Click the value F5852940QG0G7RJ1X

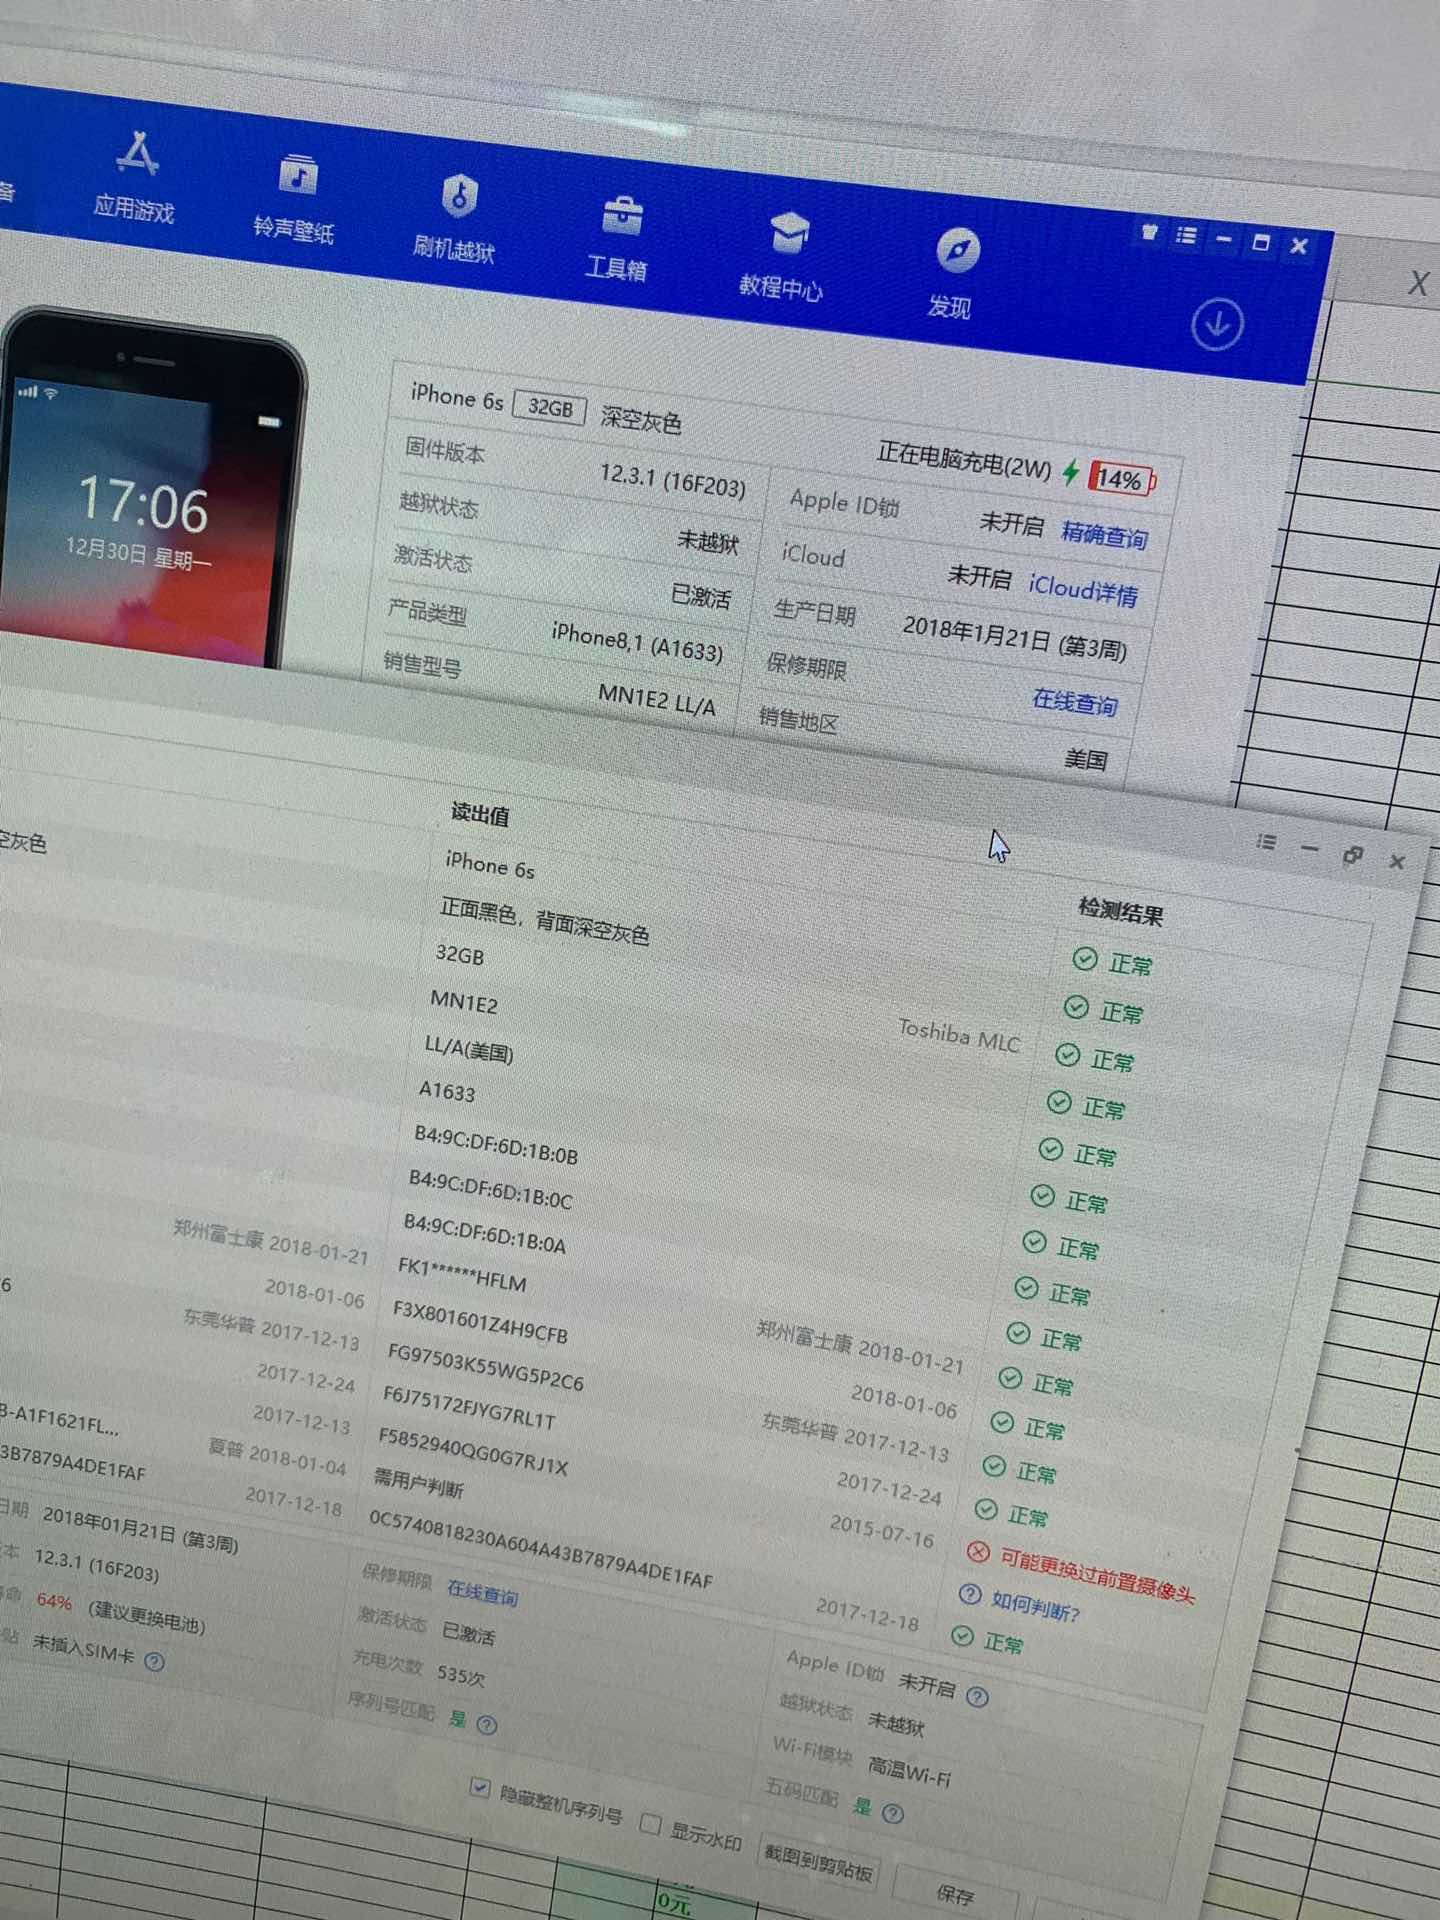pos(473,1451)
